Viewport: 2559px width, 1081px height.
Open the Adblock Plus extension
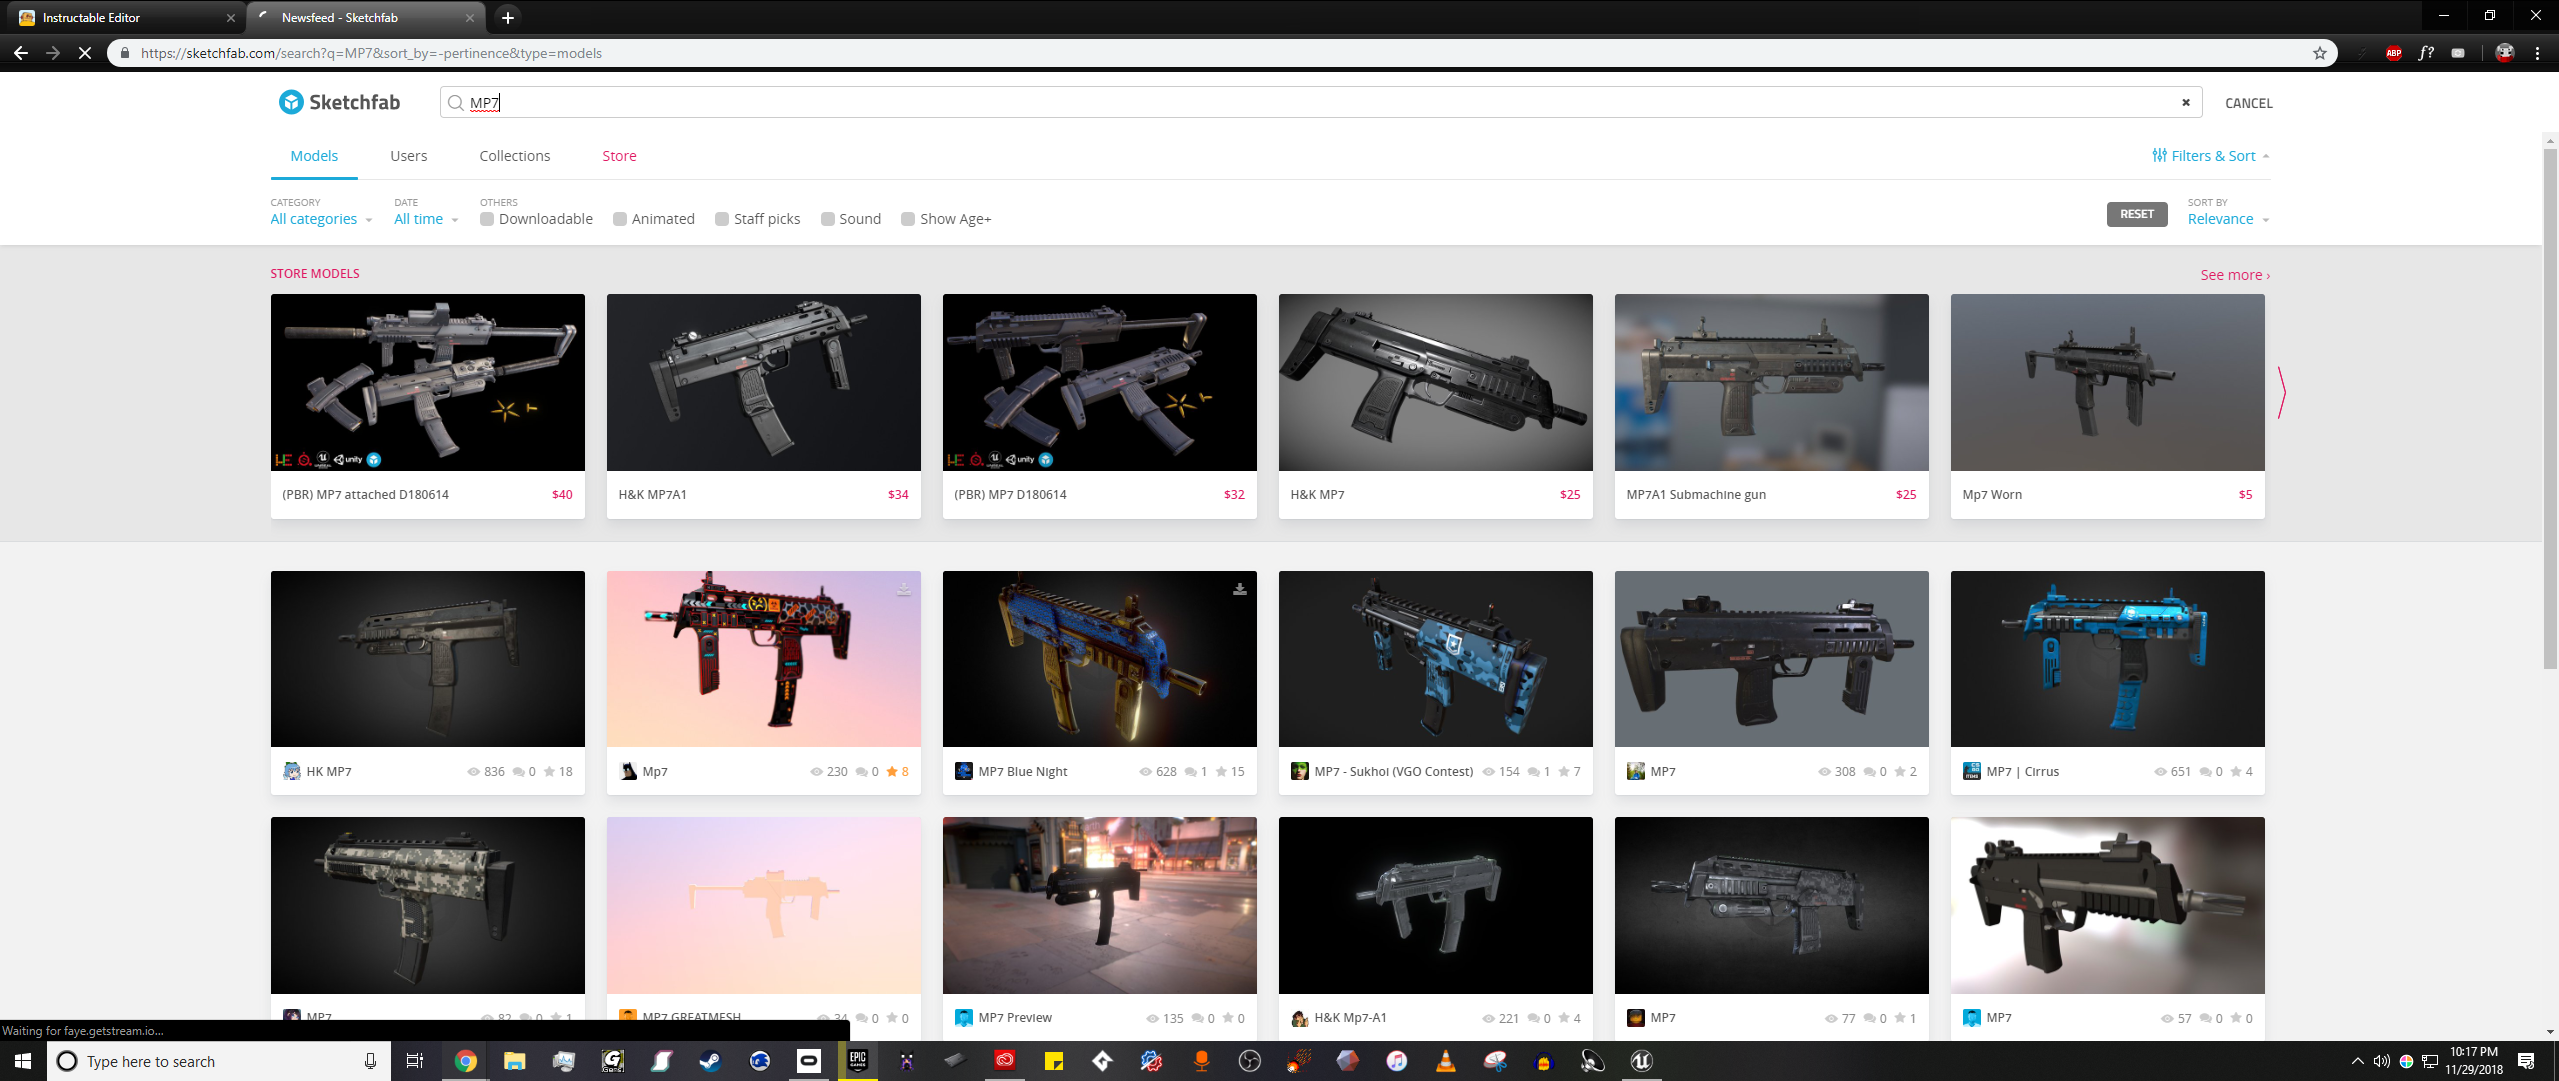(x=2394, y=53)
